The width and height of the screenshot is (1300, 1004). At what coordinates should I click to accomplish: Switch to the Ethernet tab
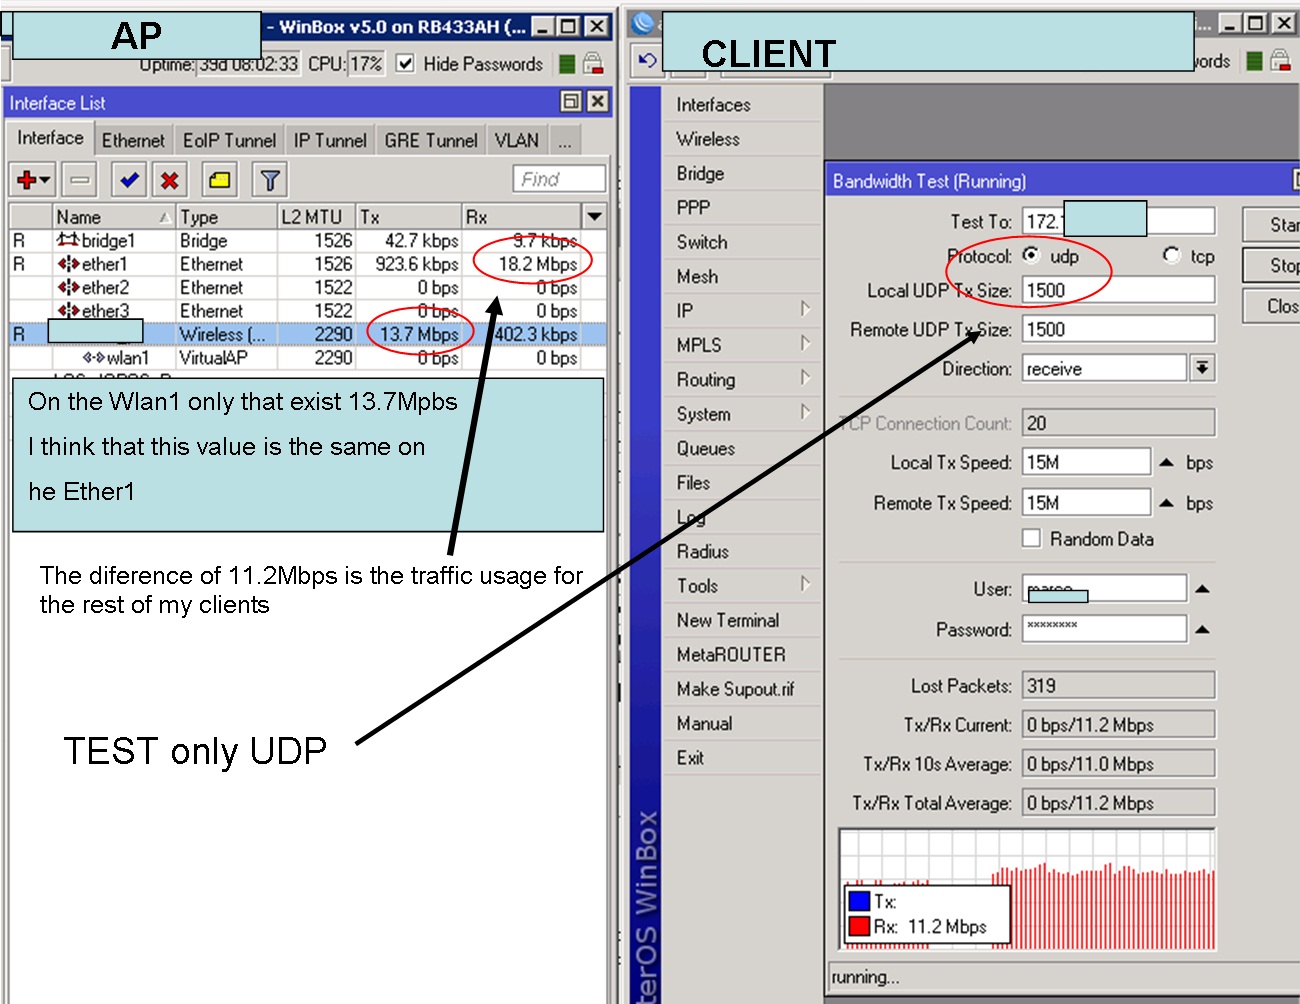[x=133, y=140]
